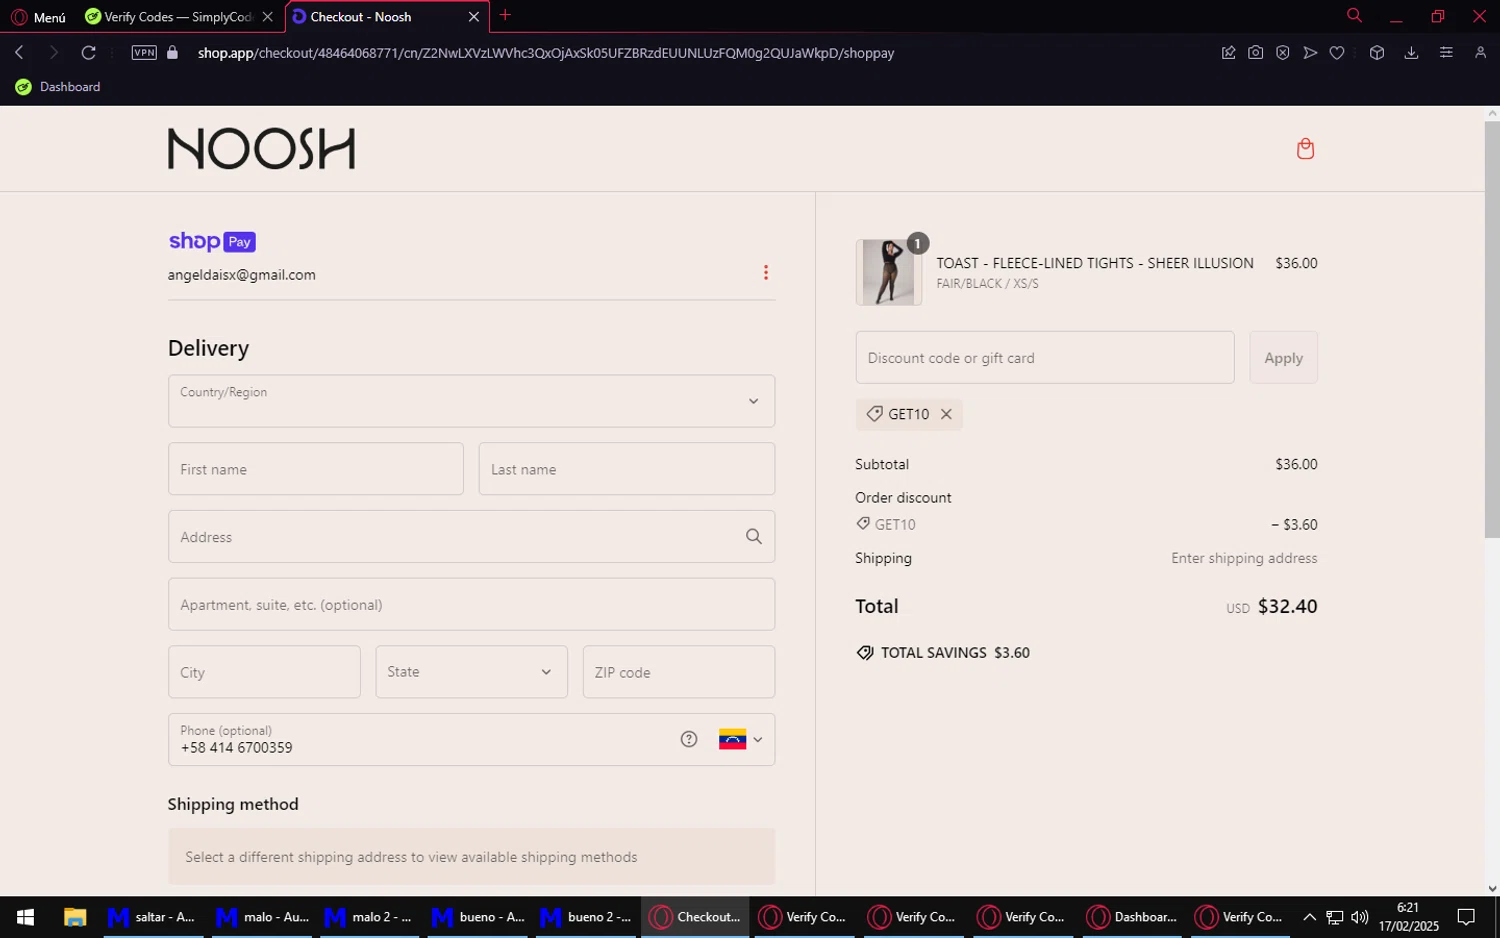Click the volume speaker tray icon
Image resolution: width=1500 pixels, height=938 pixels.
(x=1359, y=917)
